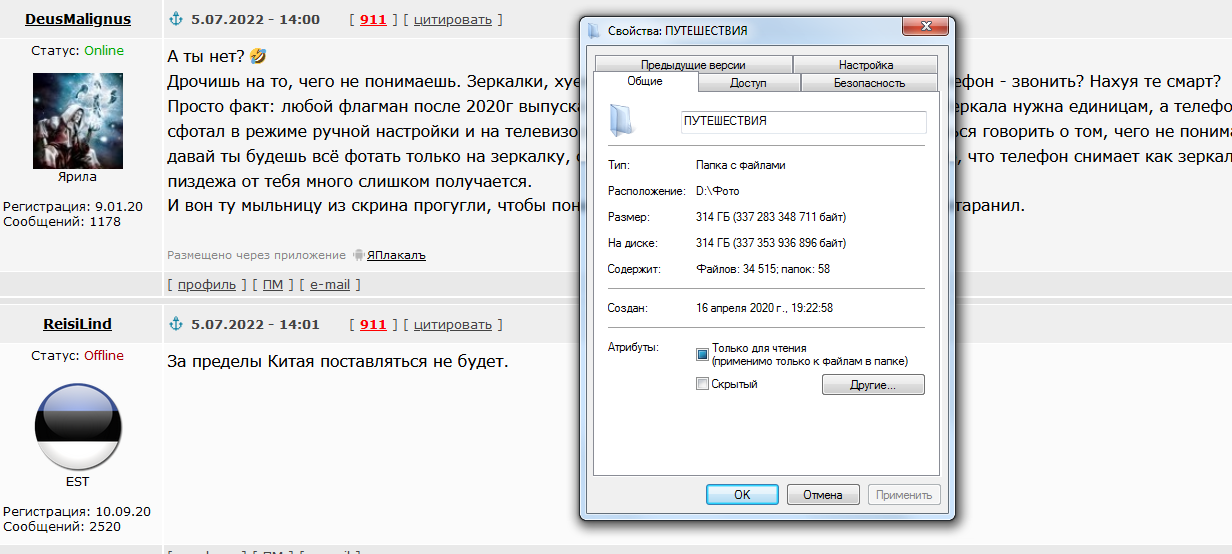Select the 'Доступ' tab
The width and height of the screenshot is (1232, 554).
748,83
